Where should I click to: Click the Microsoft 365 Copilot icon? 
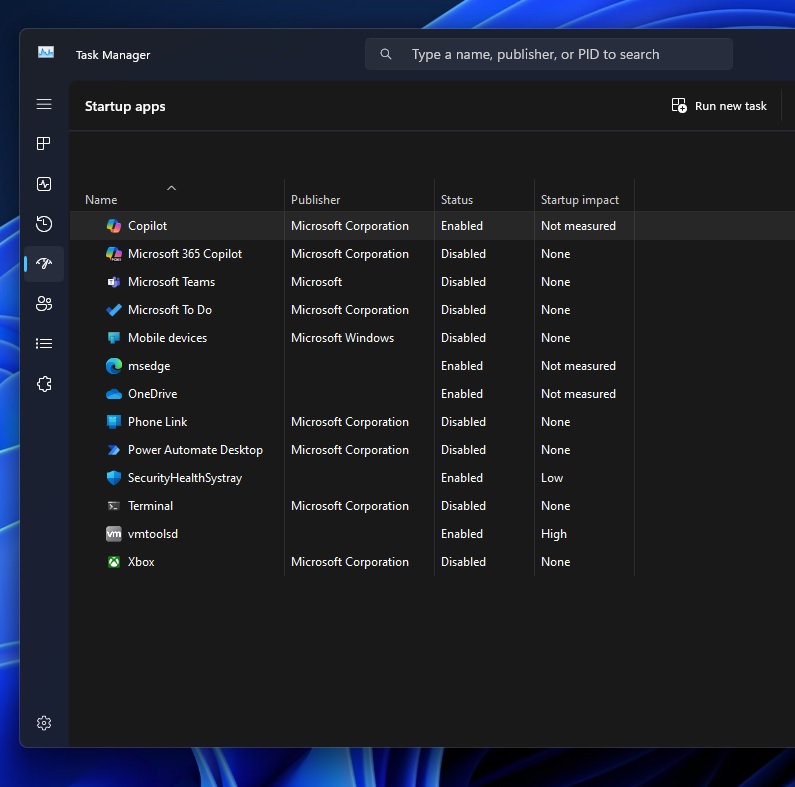tap(114, 254)
